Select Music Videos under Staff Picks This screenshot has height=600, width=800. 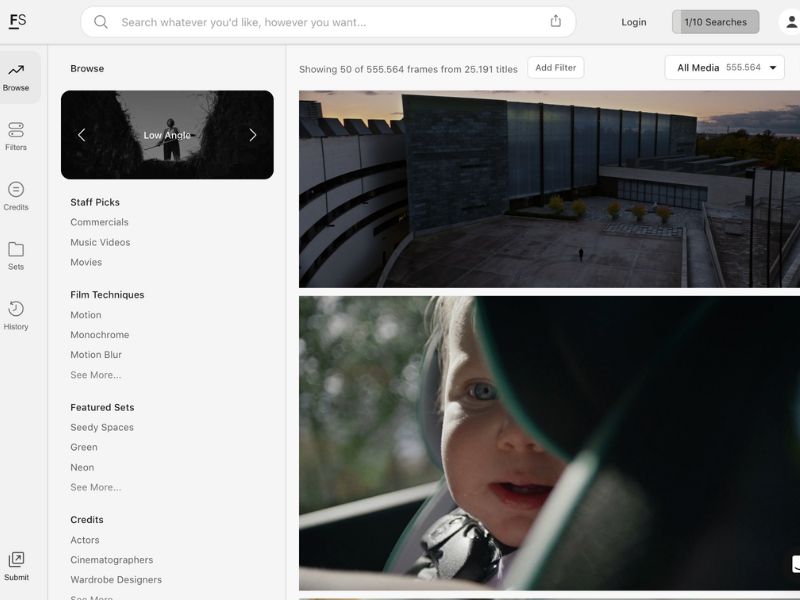pyautogui.click(x=98, y=242)
